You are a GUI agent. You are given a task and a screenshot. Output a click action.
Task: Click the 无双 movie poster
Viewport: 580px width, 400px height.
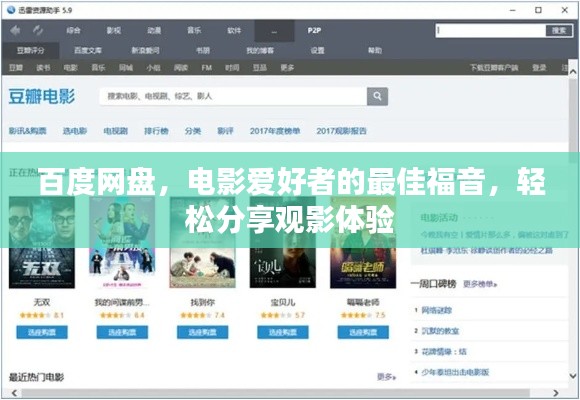tap(42, 242)
